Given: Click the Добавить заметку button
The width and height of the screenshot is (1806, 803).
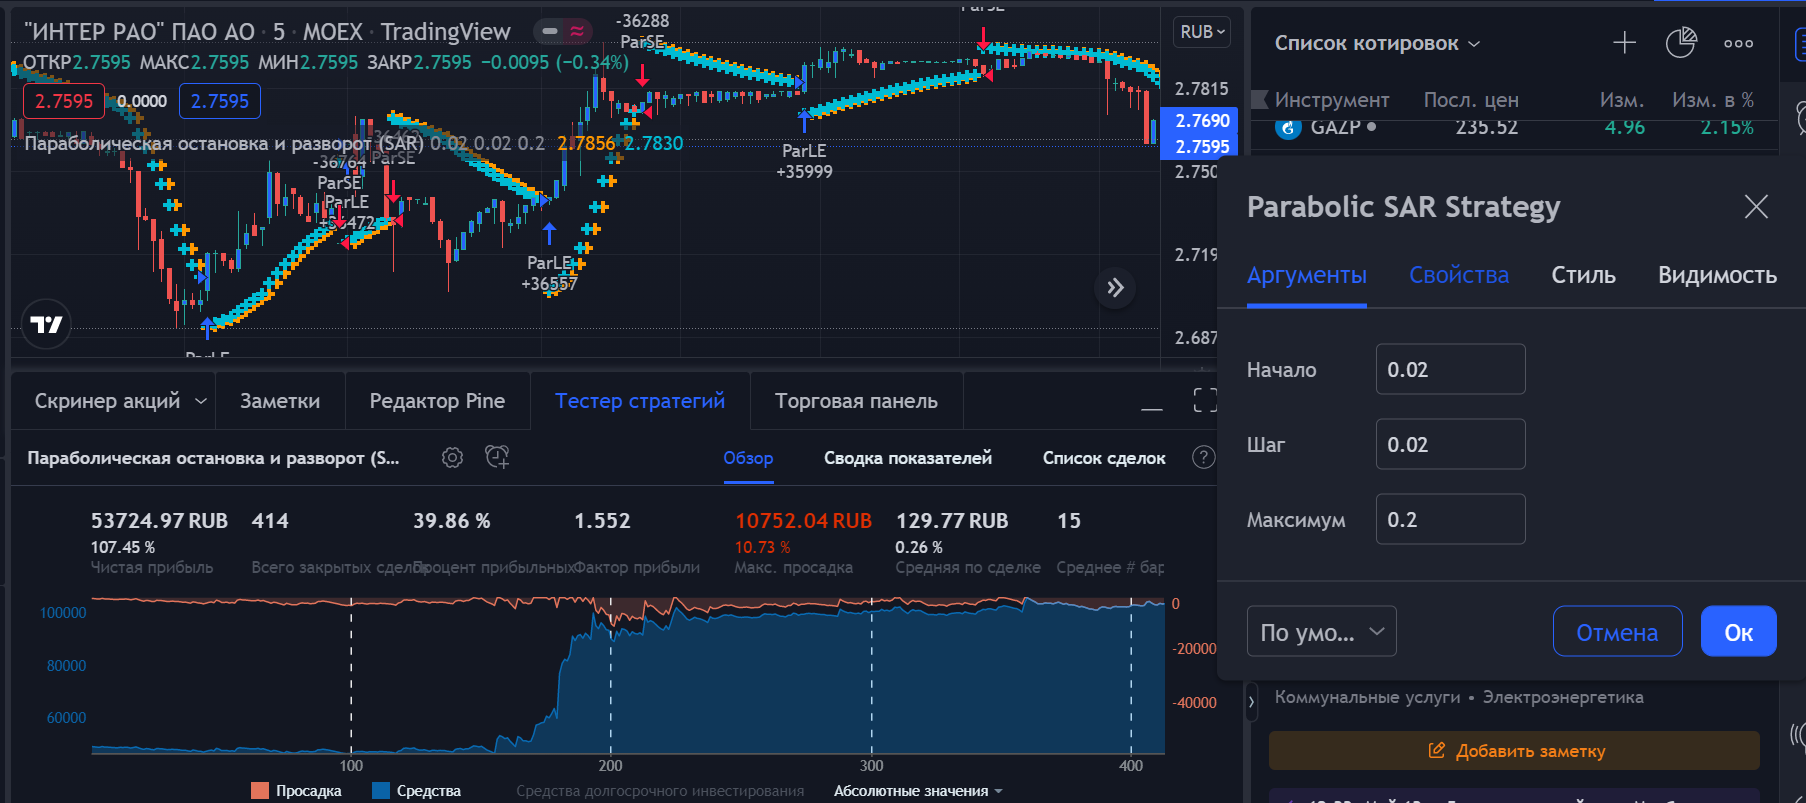Looking at the screenshot, I should pos(1514,751).
